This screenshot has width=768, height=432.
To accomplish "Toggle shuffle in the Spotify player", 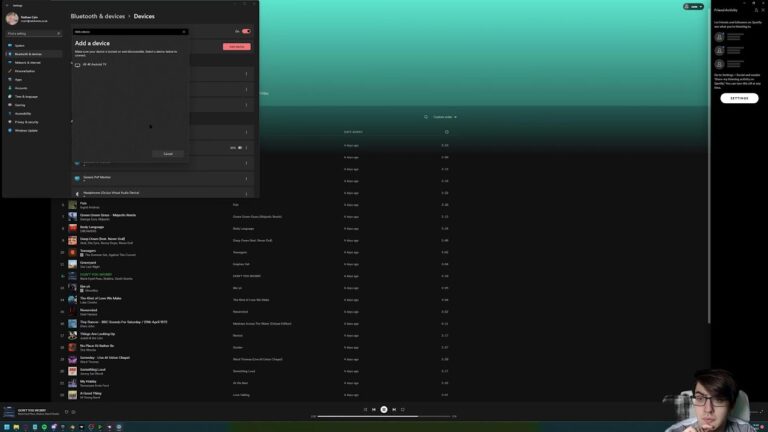I will pyautogui.click(x=365, y=409).
